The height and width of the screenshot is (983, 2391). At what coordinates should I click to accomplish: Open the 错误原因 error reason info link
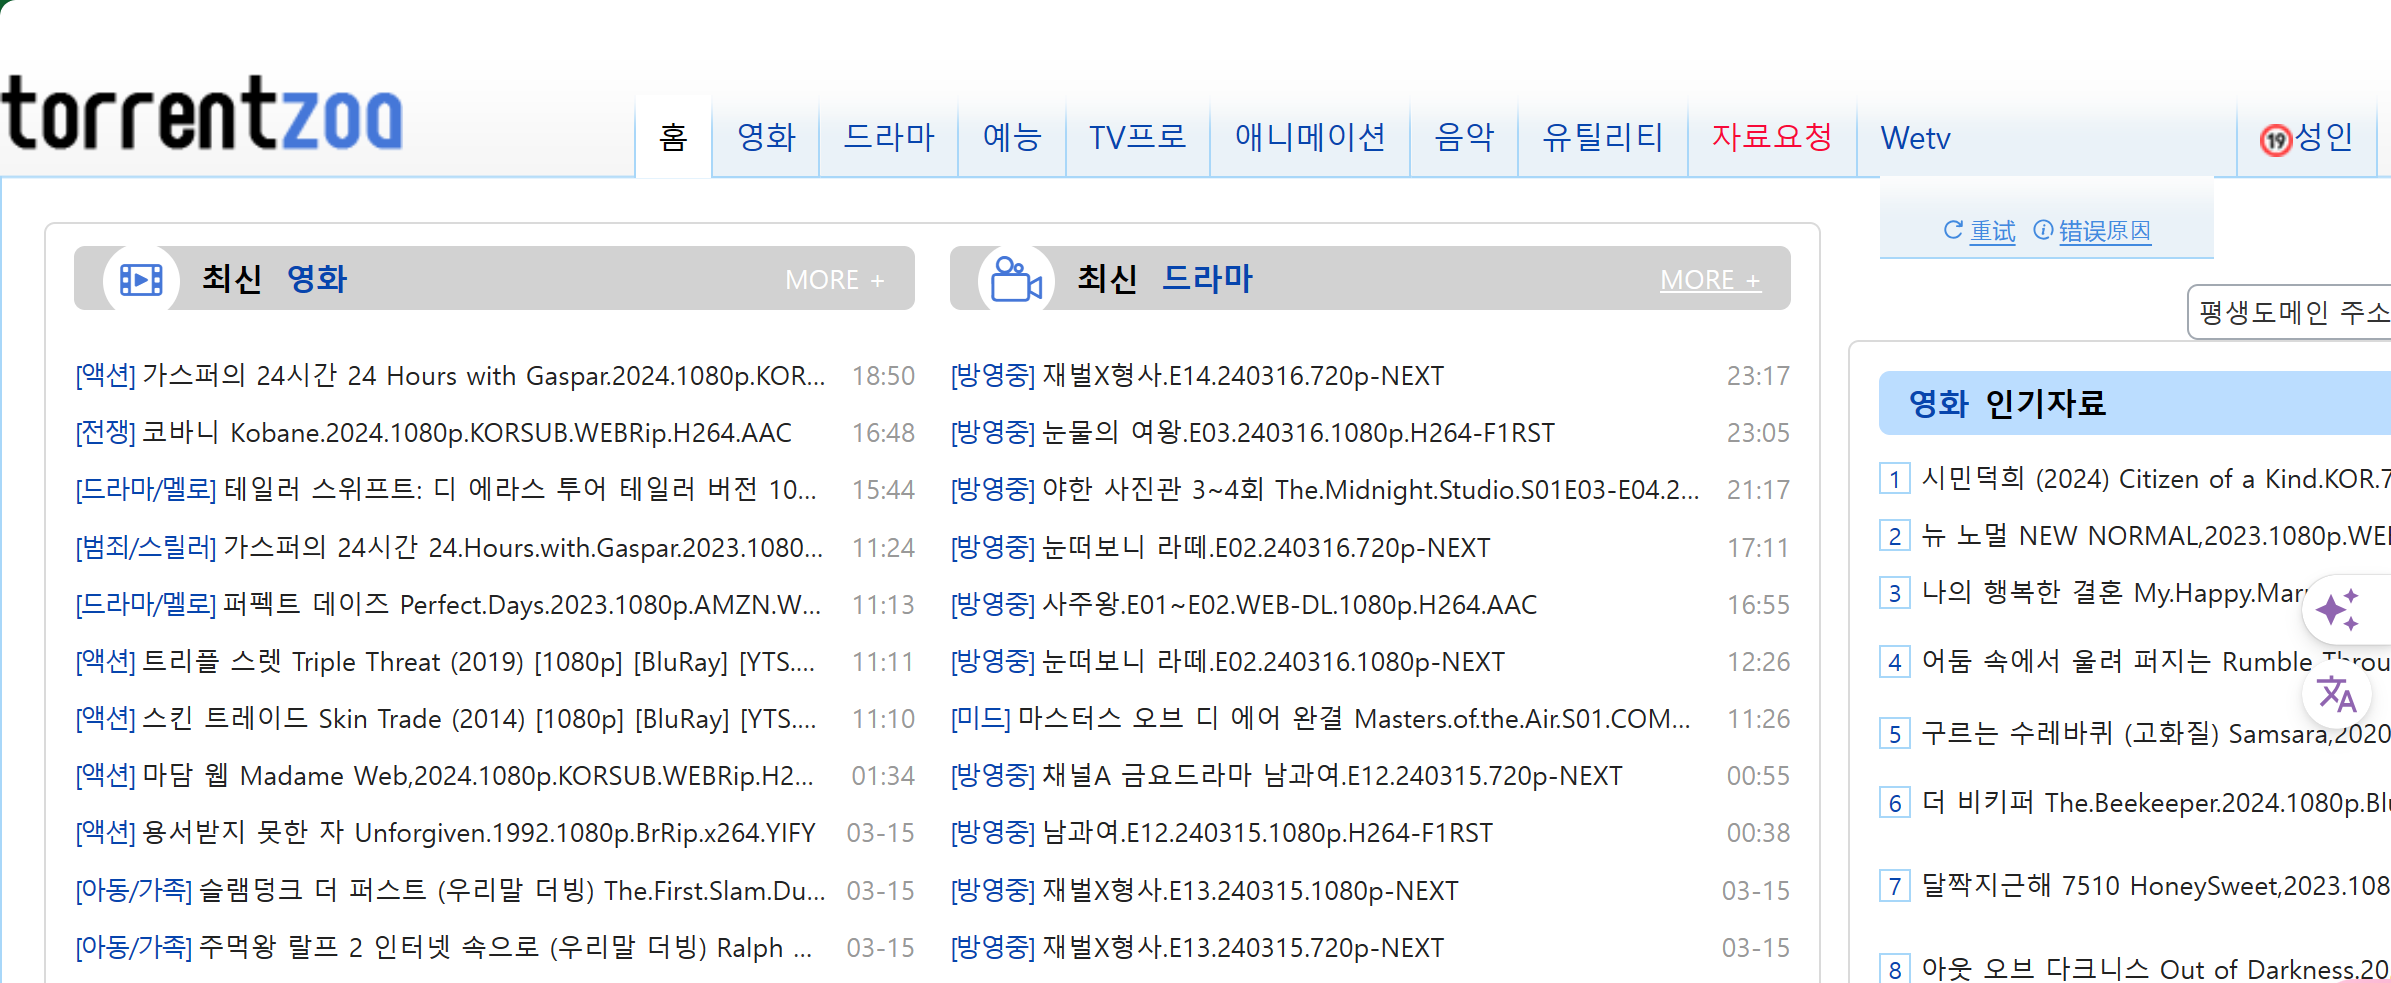2093,231
